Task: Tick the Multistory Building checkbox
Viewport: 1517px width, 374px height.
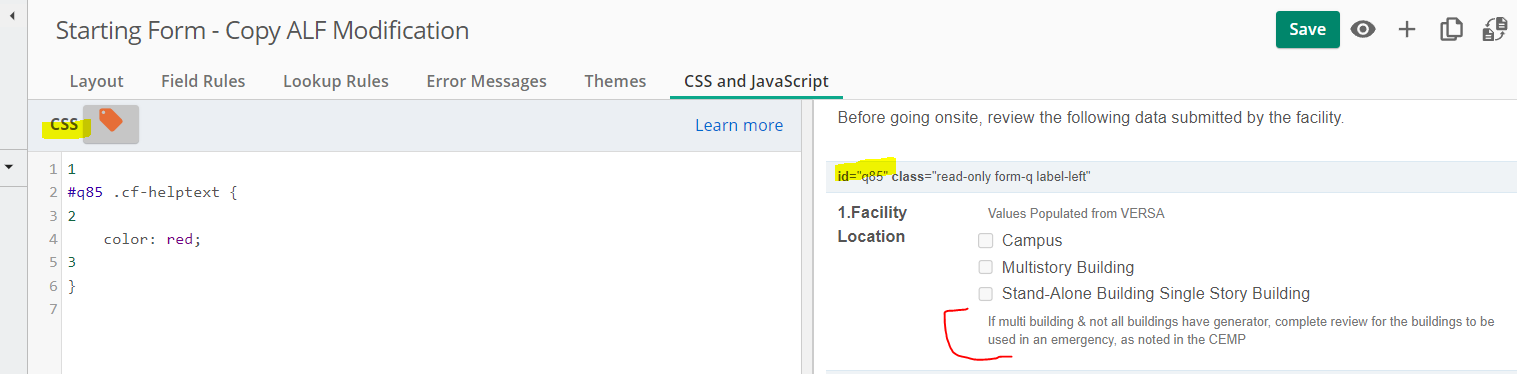Action: pyautogui.click(x=986, y=267)
